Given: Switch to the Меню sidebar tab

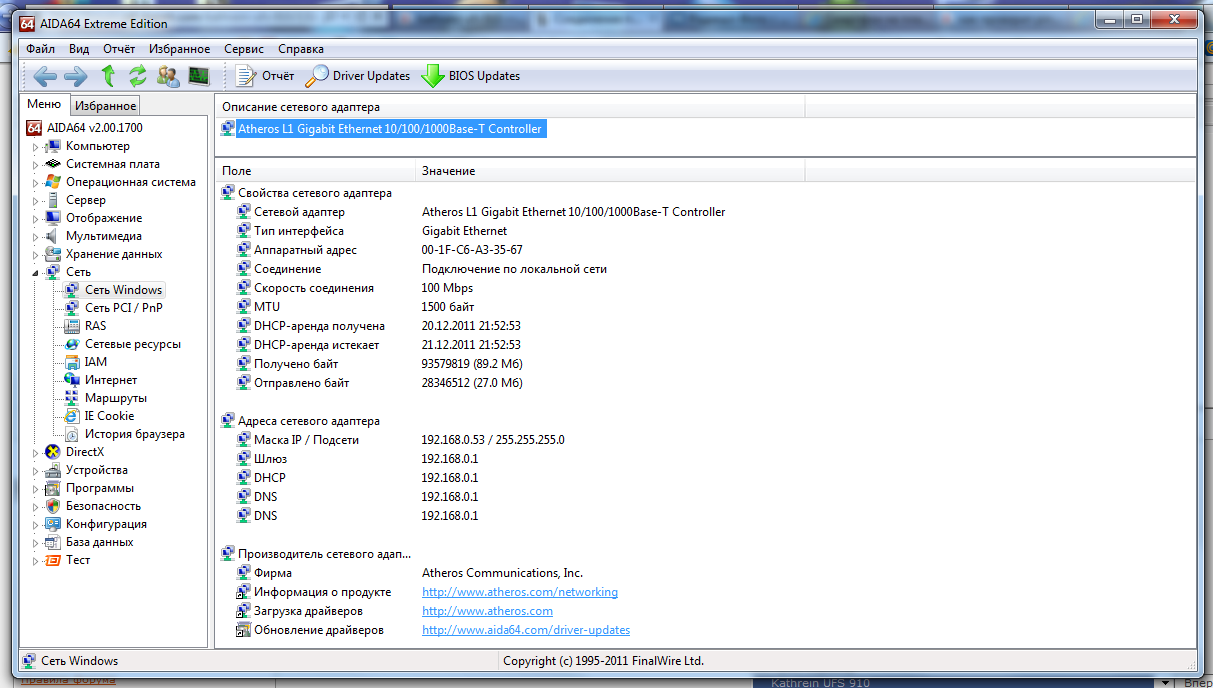Looking at the screenshot, I should tap(44, 105).
